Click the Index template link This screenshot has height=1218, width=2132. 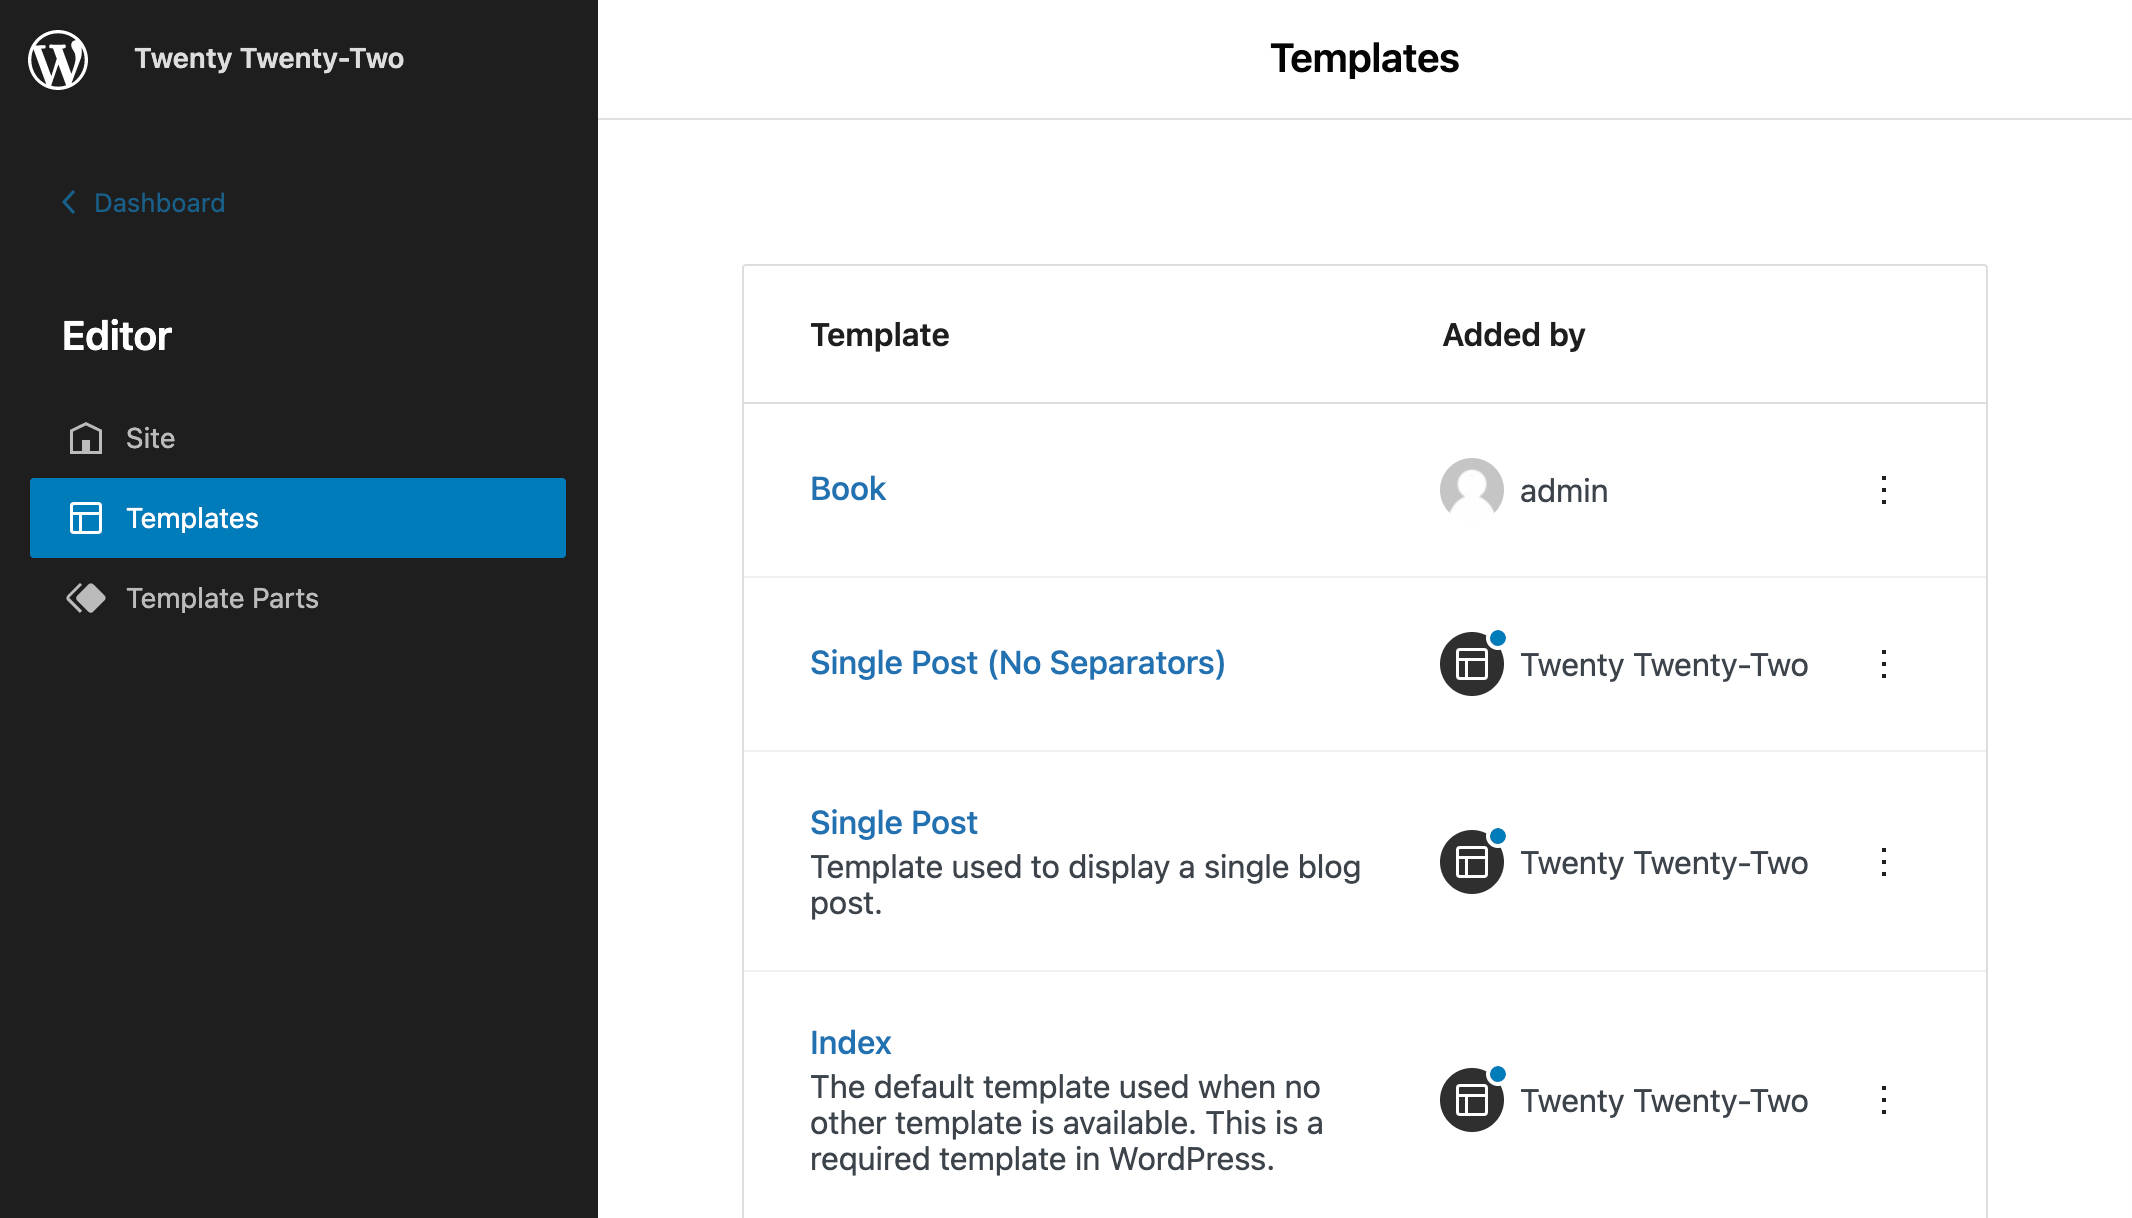[x=851, y=1042]
